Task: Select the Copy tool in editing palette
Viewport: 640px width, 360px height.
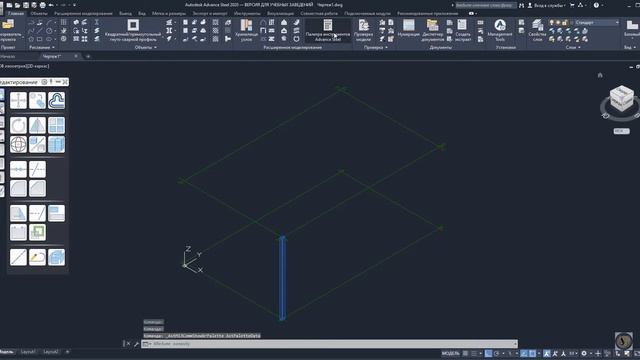Action: [38, 100]
